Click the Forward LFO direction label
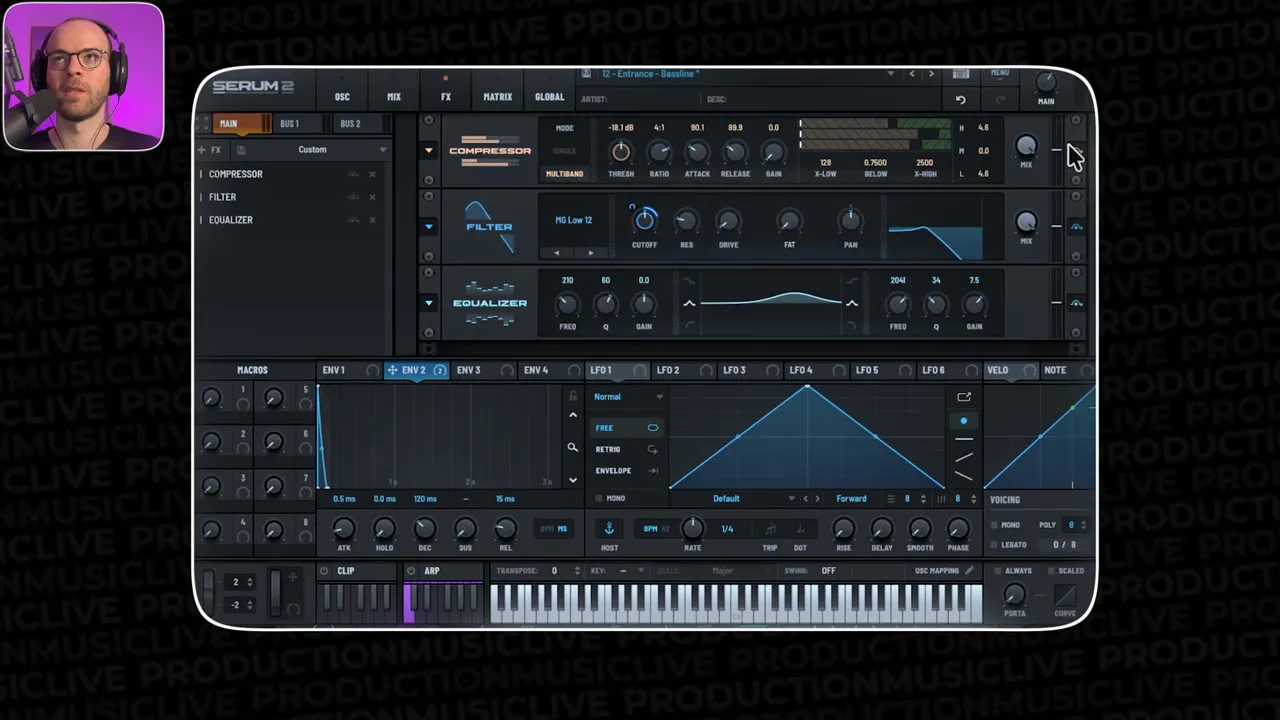The height and width of the screenshot is (720, 1280). [x=851, y=499]
